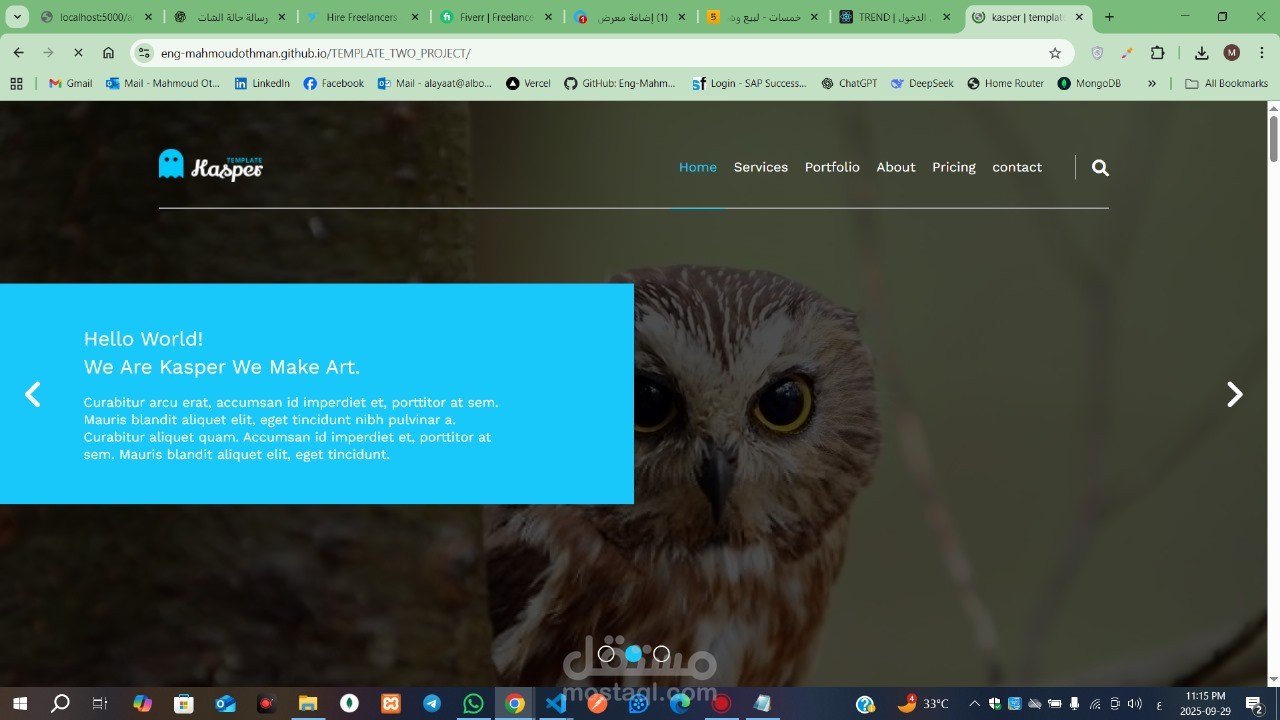Show hidden system tray icons chevron
Viewport: 1280px width, 720px height.
(x=974, y=704)
